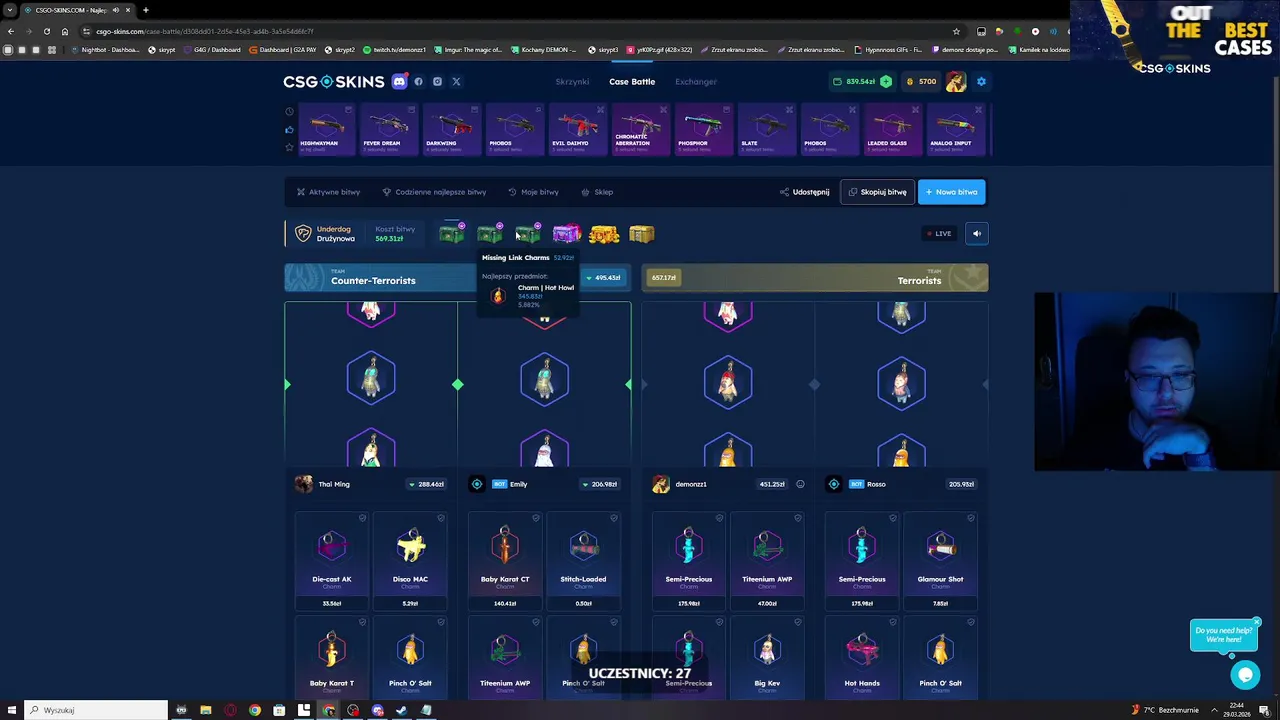Screen dimensions: 1280x720
Task: Bookmark this page with the star icon
Action: pyautogui.click(x=956, y=31)
